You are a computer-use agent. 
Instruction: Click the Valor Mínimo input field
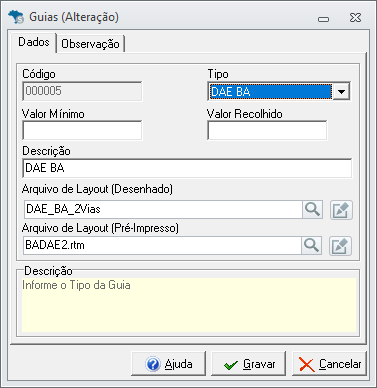[82, 130]
